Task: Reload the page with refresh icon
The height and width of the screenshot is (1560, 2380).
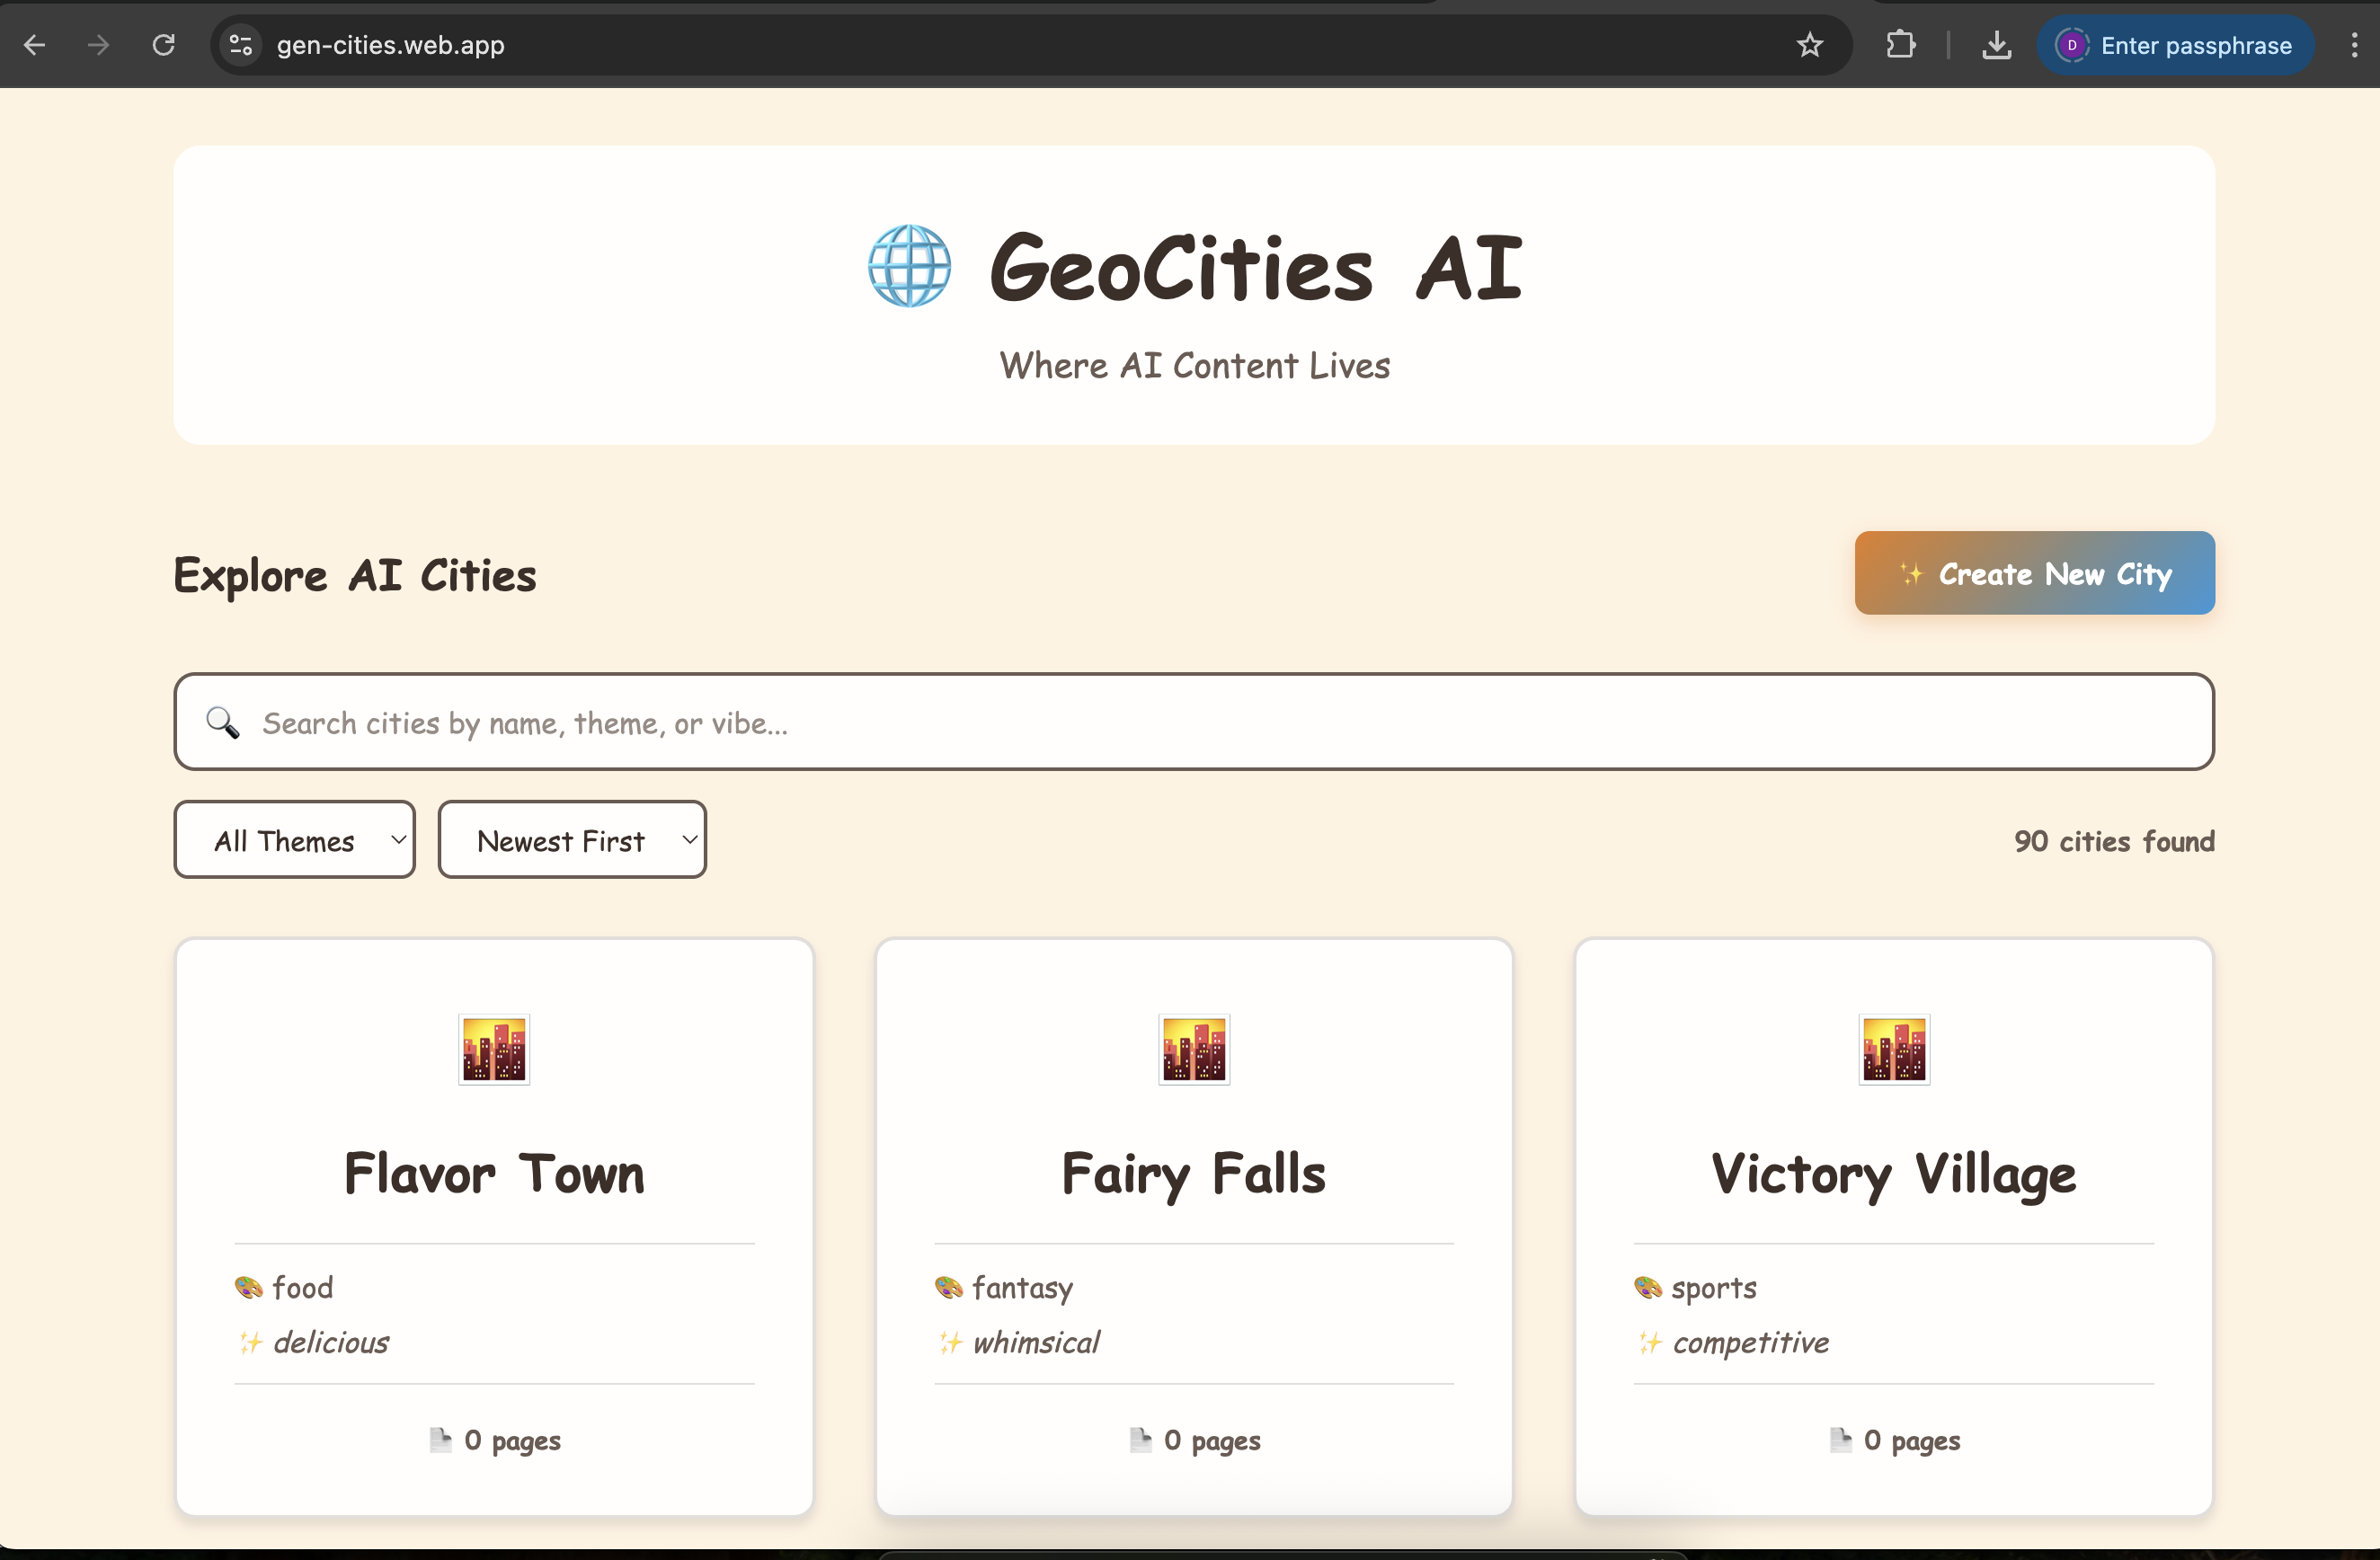Action: point(163,45)
